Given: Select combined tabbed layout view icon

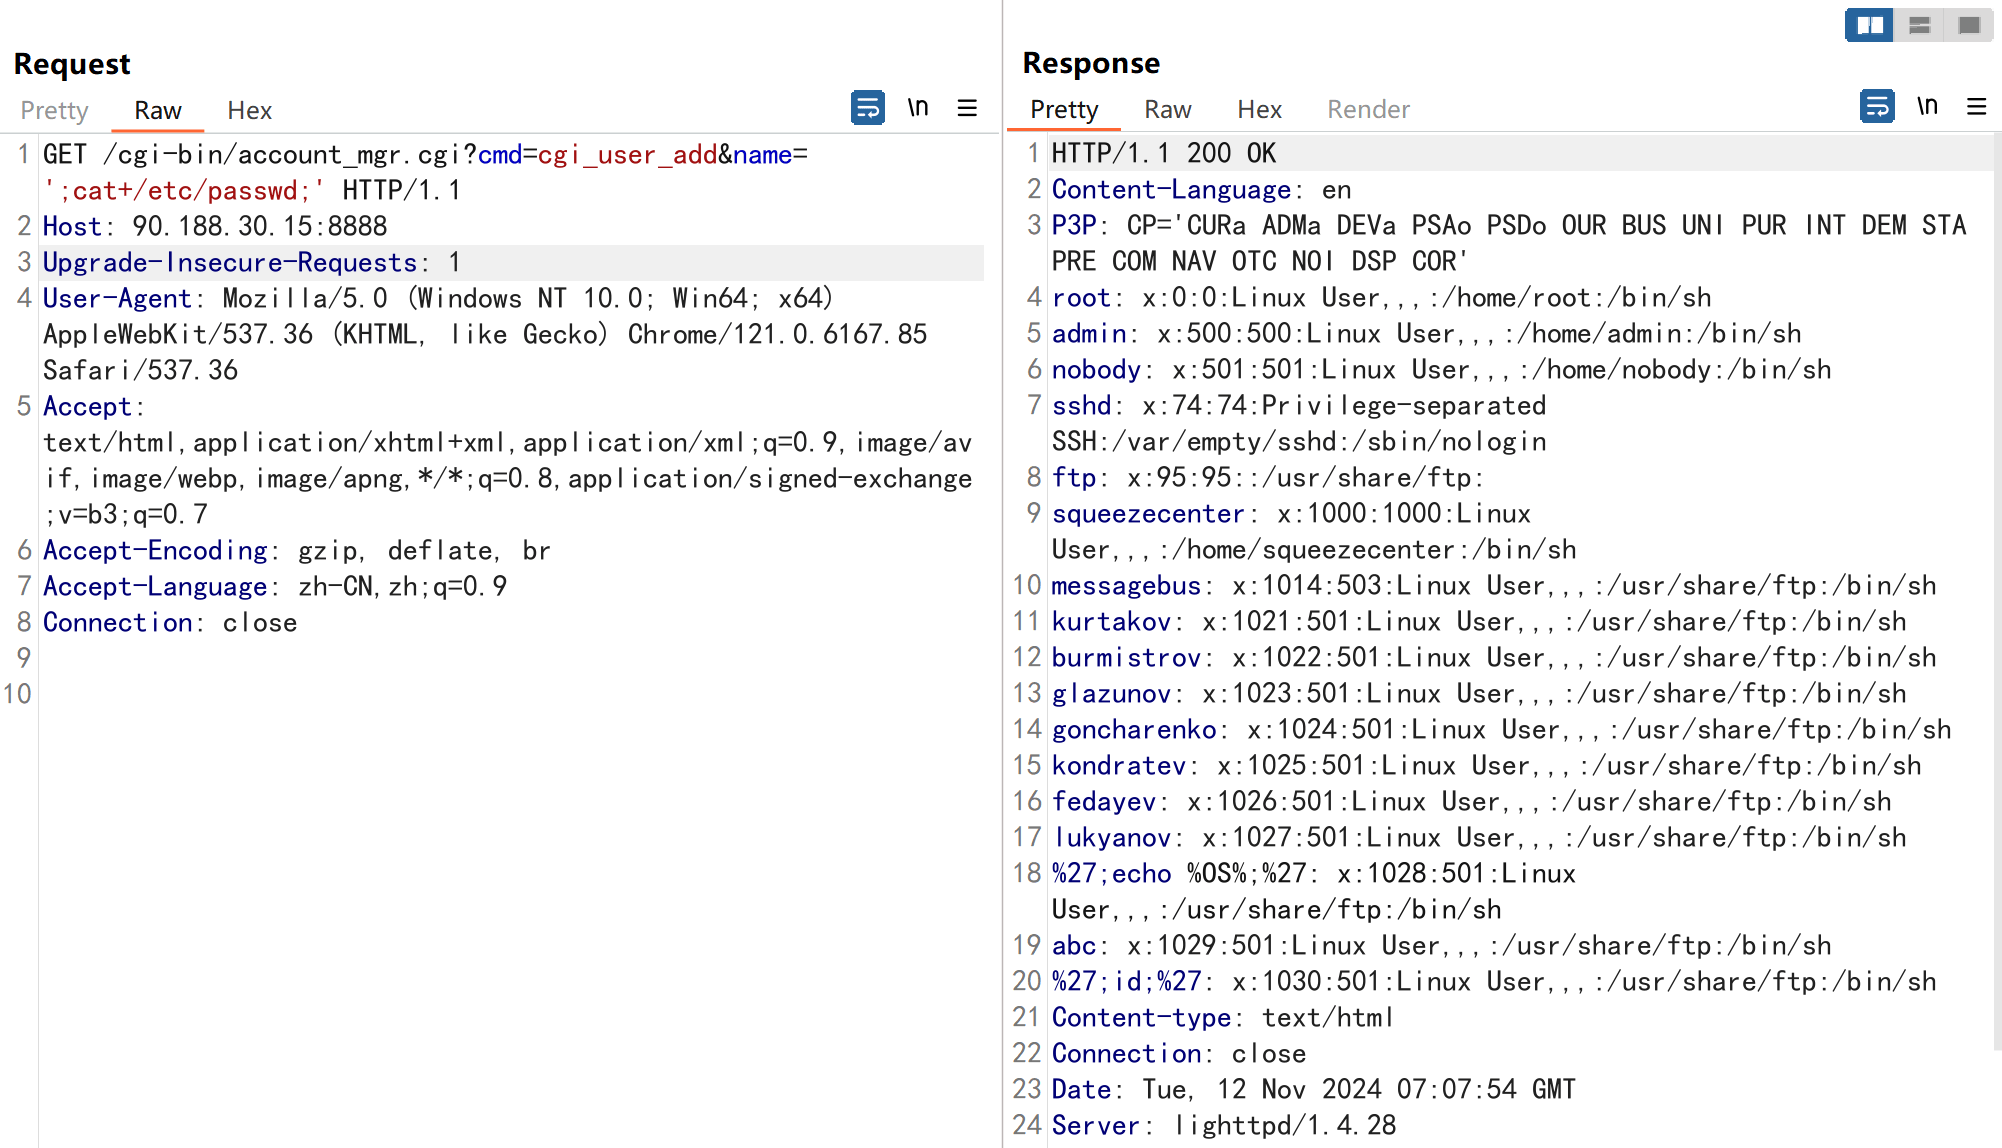Looking at the screenshot, I should coord(1969,25).
